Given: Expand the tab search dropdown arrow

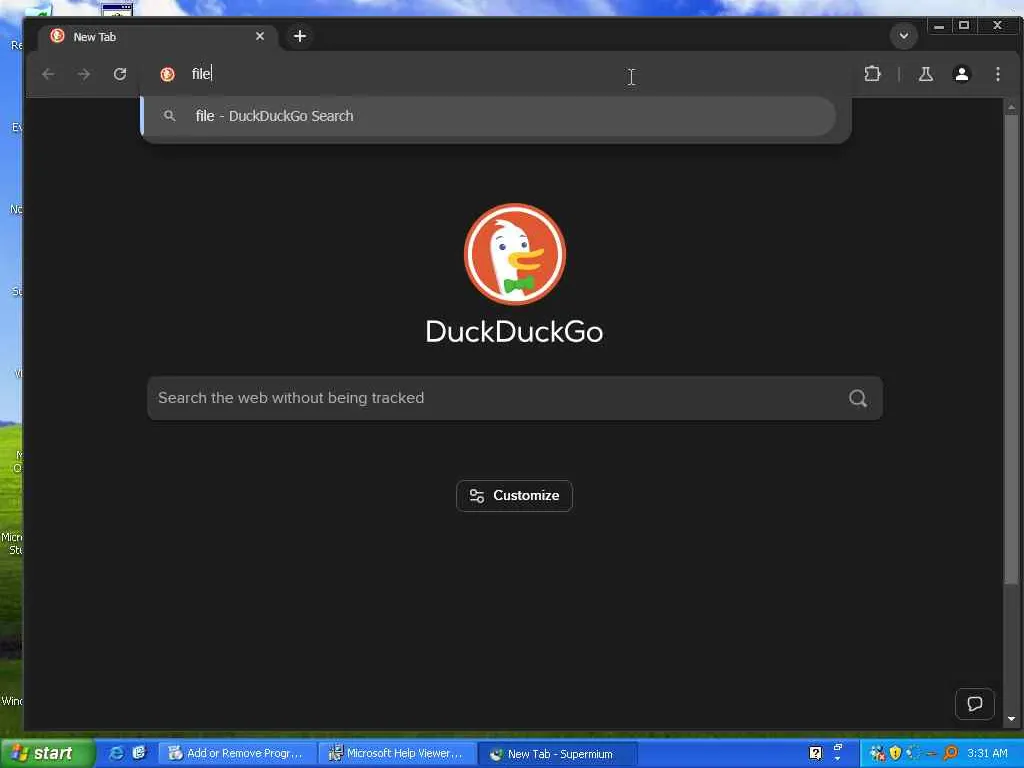Looking at the screenshot, I should tap(904, 35).
